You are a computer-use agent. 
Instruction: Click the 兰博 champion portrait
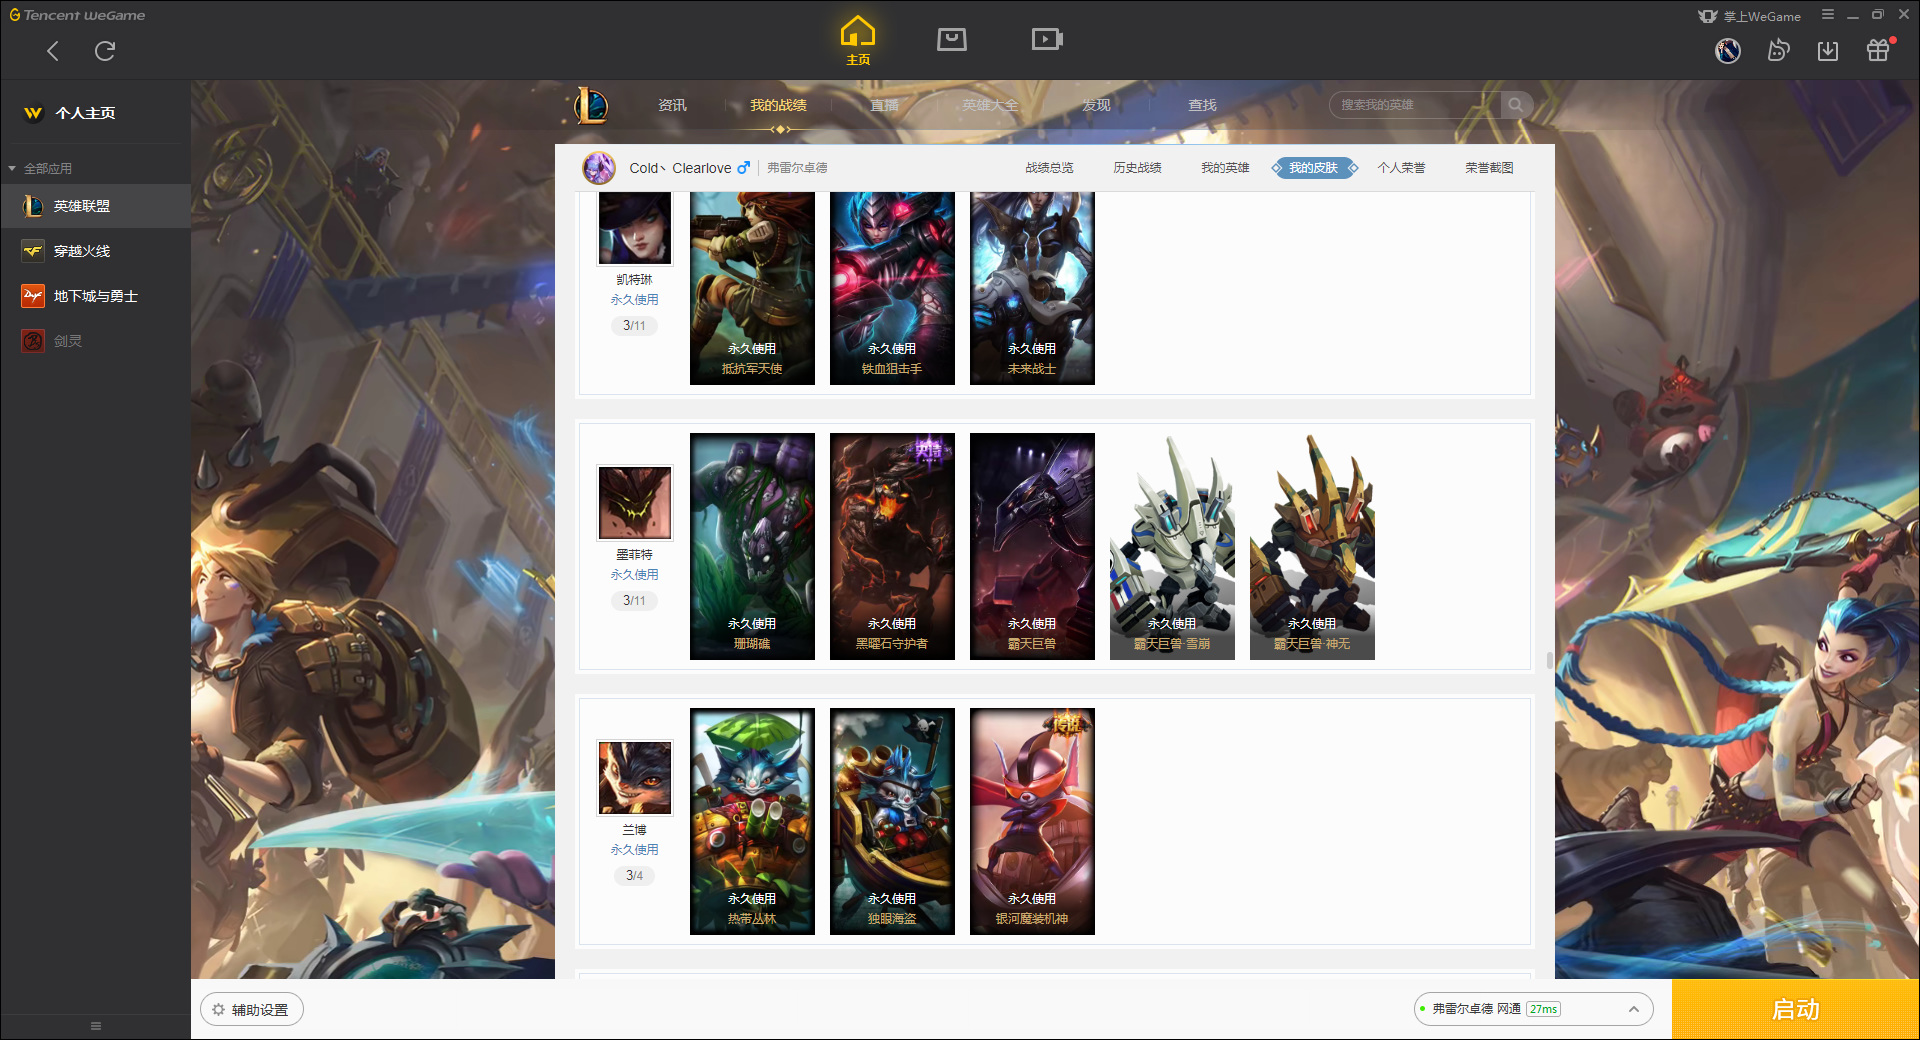635,778
